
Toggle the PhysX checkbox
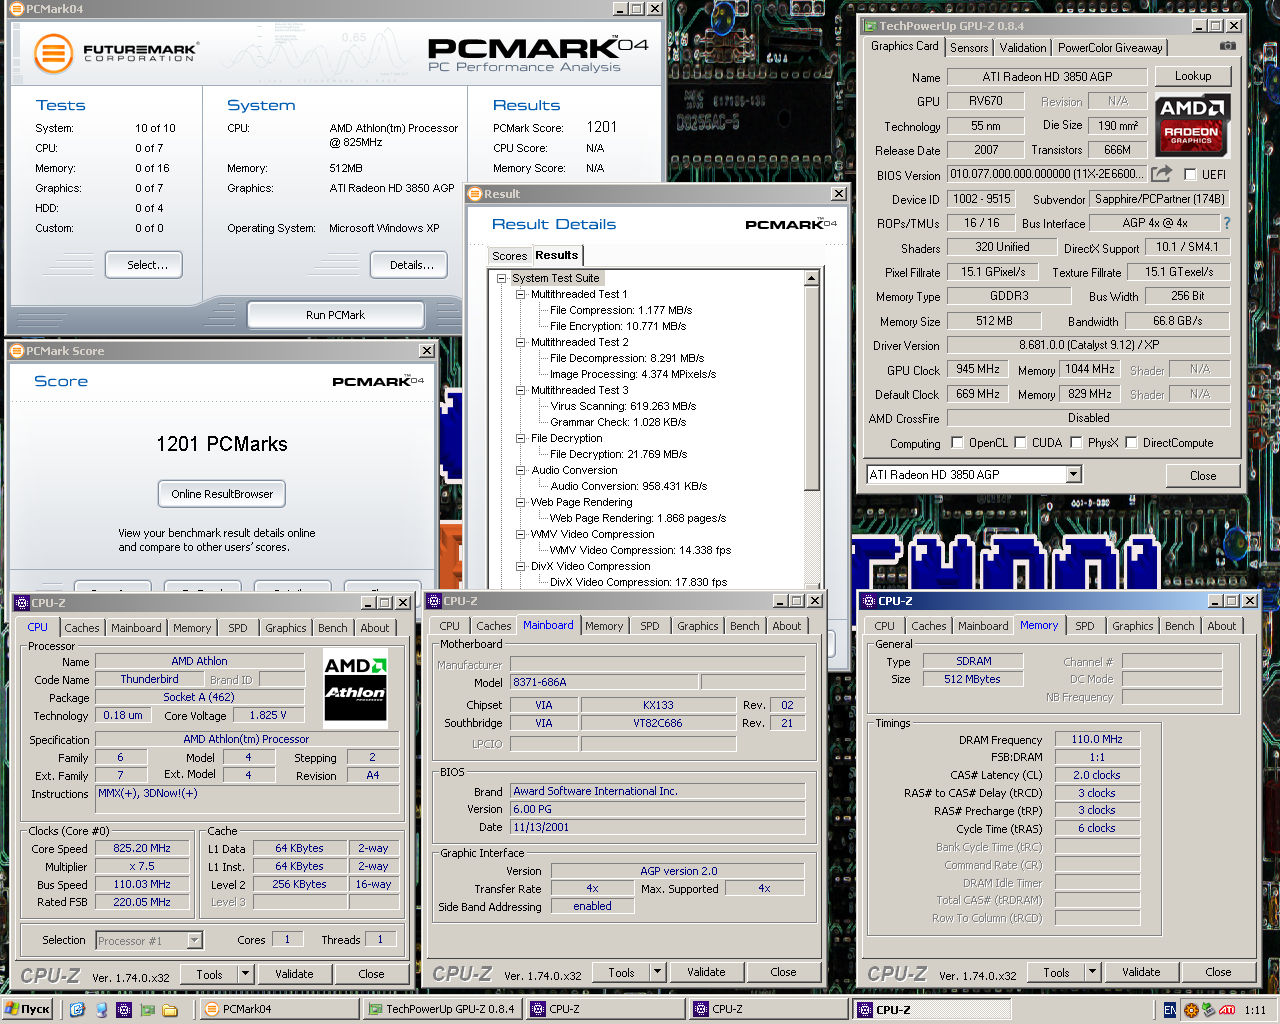1076,442
